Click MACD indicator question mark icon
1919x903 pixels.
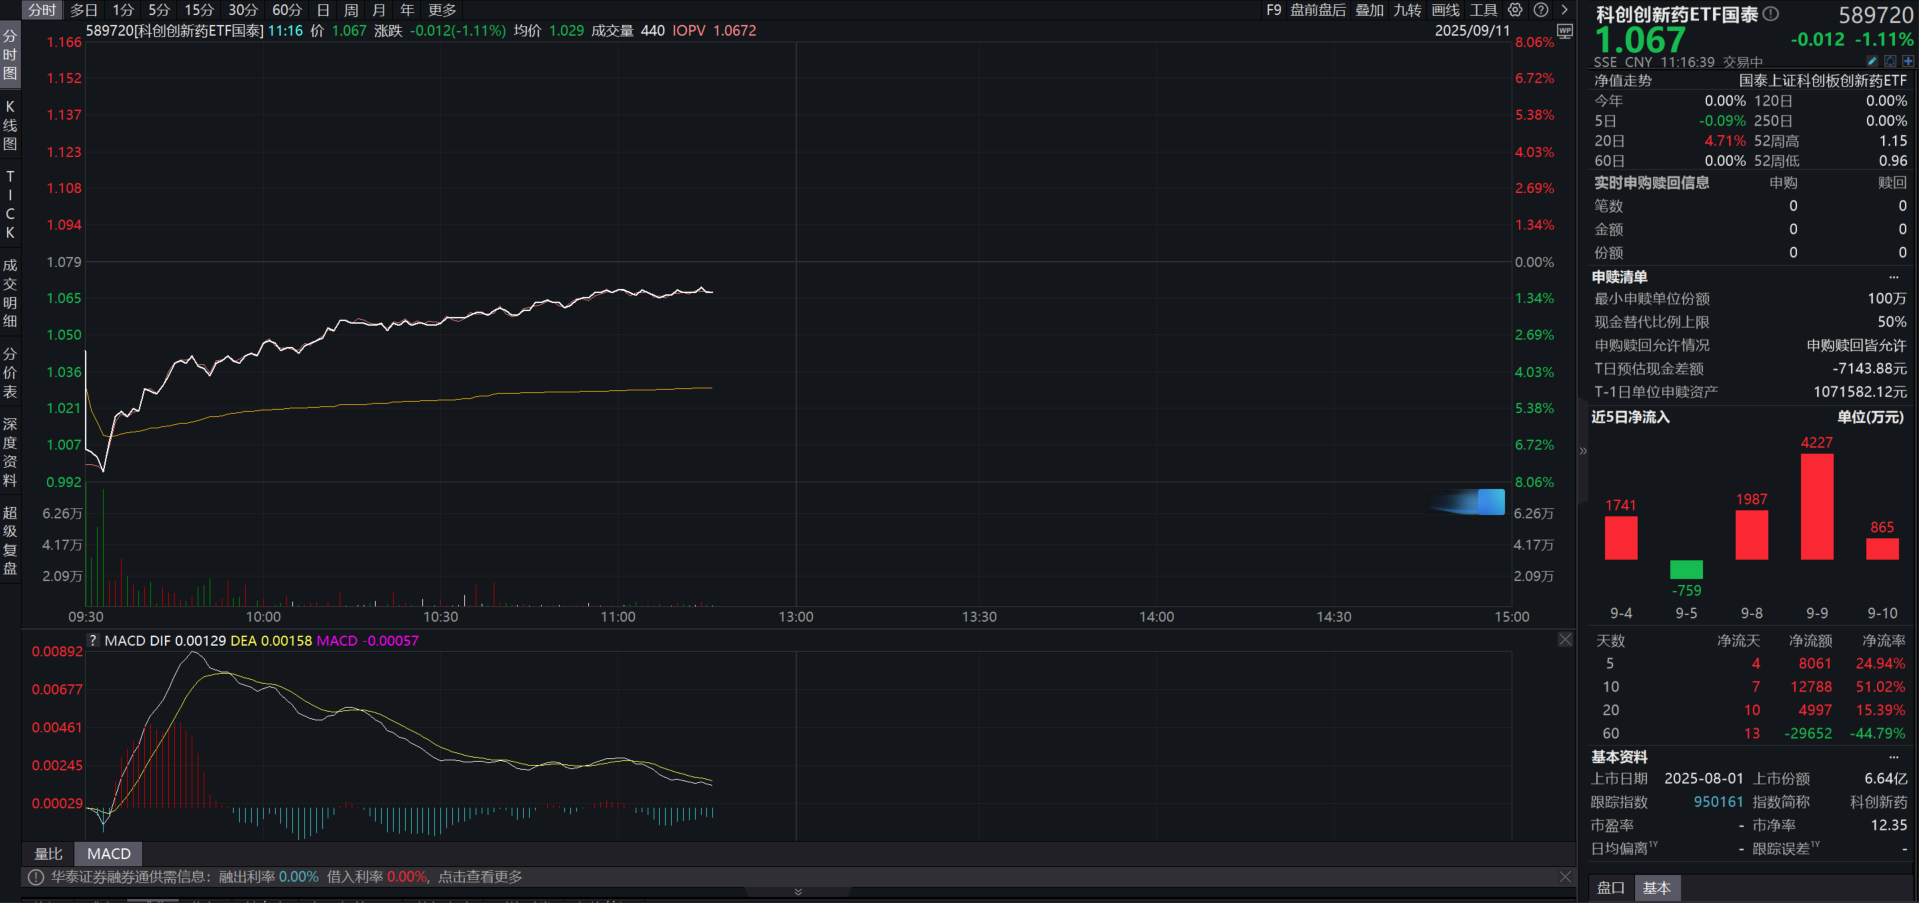(93, 641)
